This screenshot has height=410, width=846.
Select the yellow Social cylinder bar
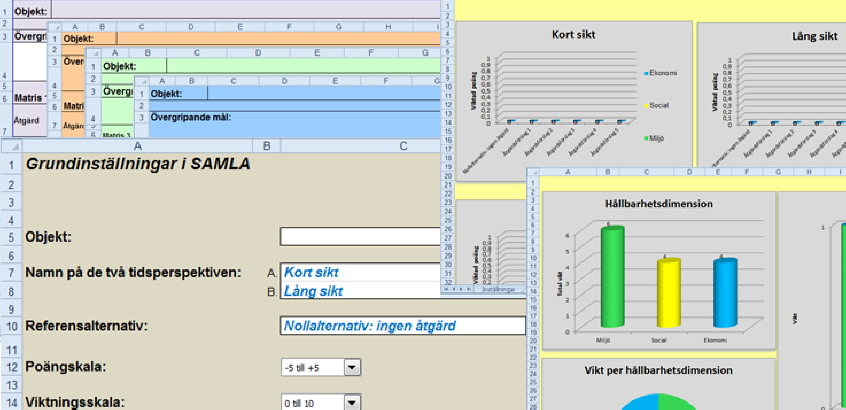pyautogui.click(x=668, y=293)
